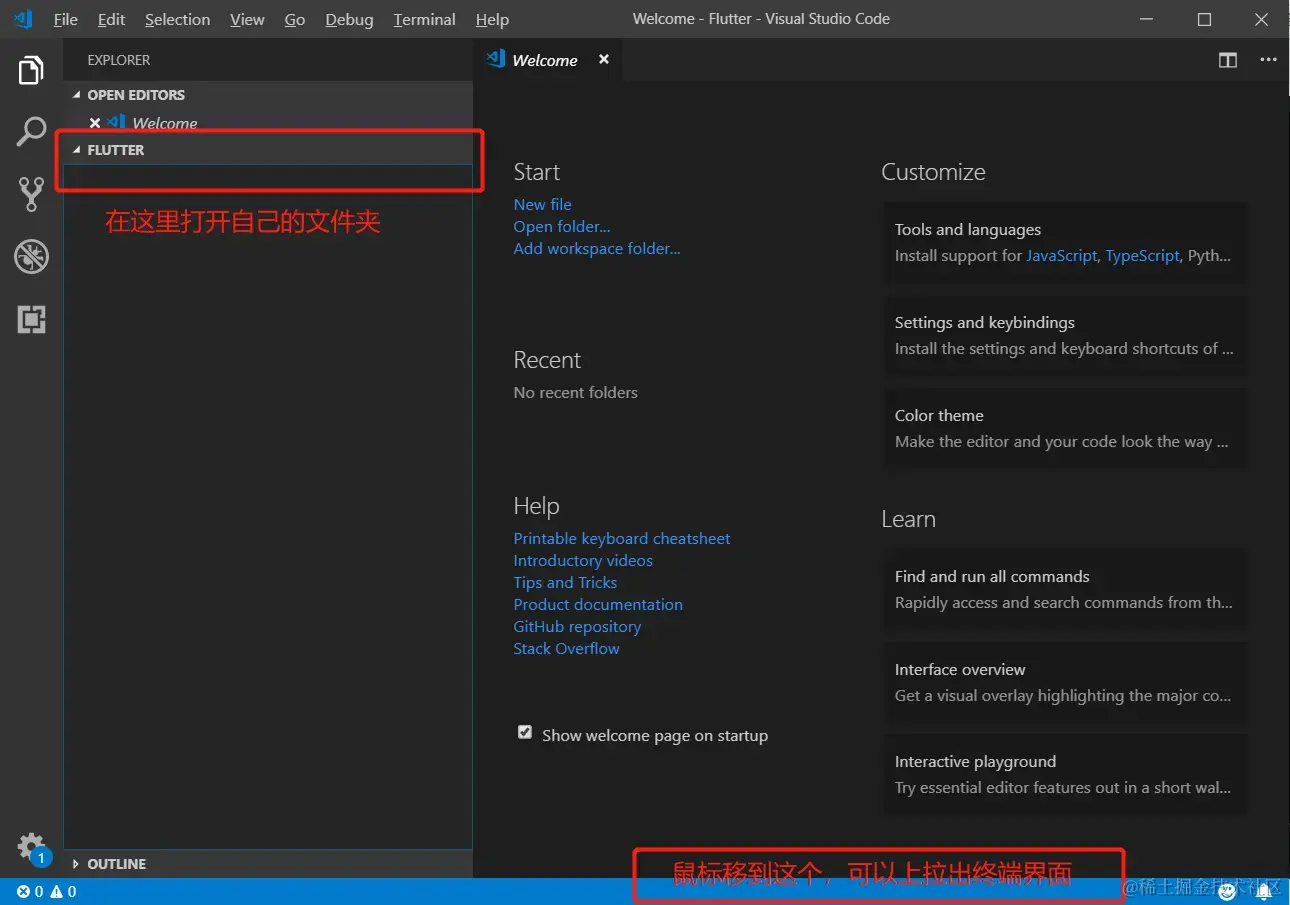Image resolution: width=1290 pixels, height=905 pixels.
Task: Click the EXPLORER panel title
Action: coord(118,60)
